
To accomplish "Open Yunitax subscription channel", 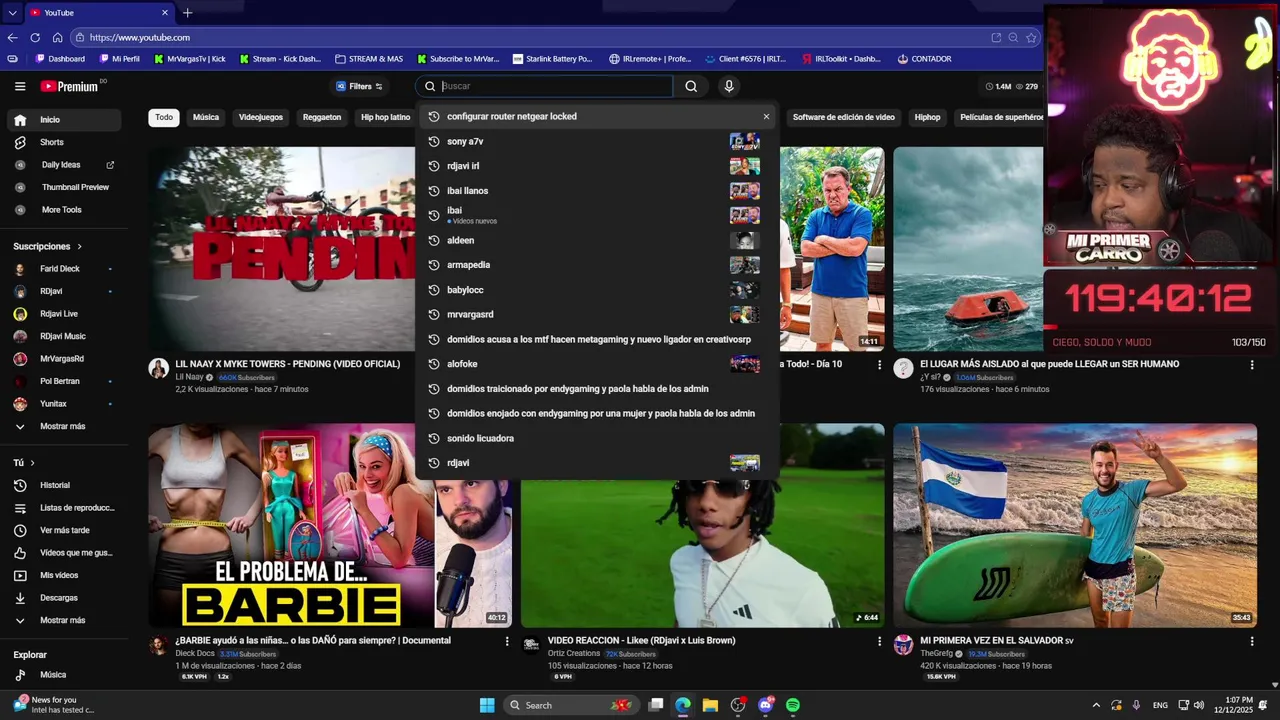I will [64, 404].
